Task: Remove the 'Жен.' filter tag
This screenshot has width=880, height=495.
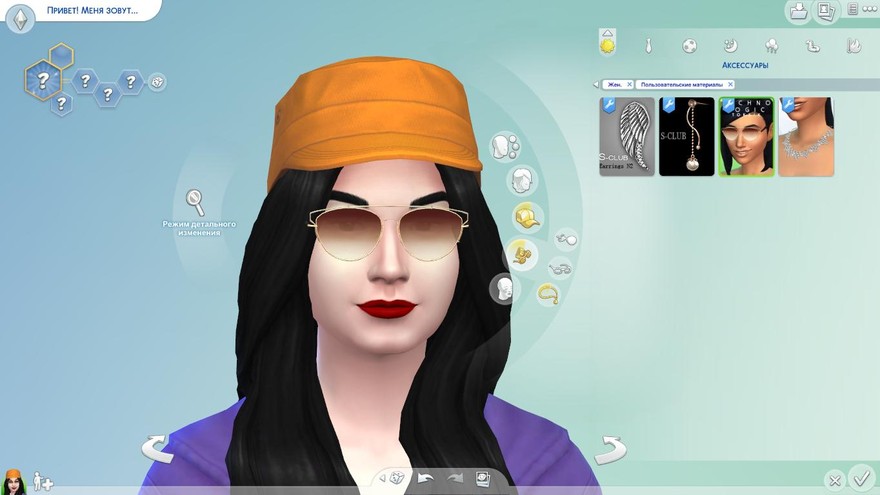Action: coord(629,84)
